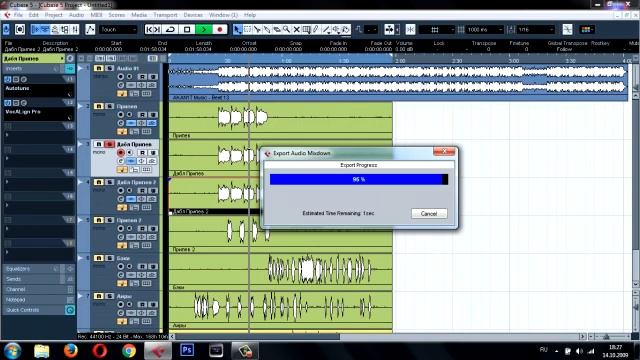Viewport: 640px width, 360px height.
Task: Select the Erase tool
Action: tap(277, 29)
